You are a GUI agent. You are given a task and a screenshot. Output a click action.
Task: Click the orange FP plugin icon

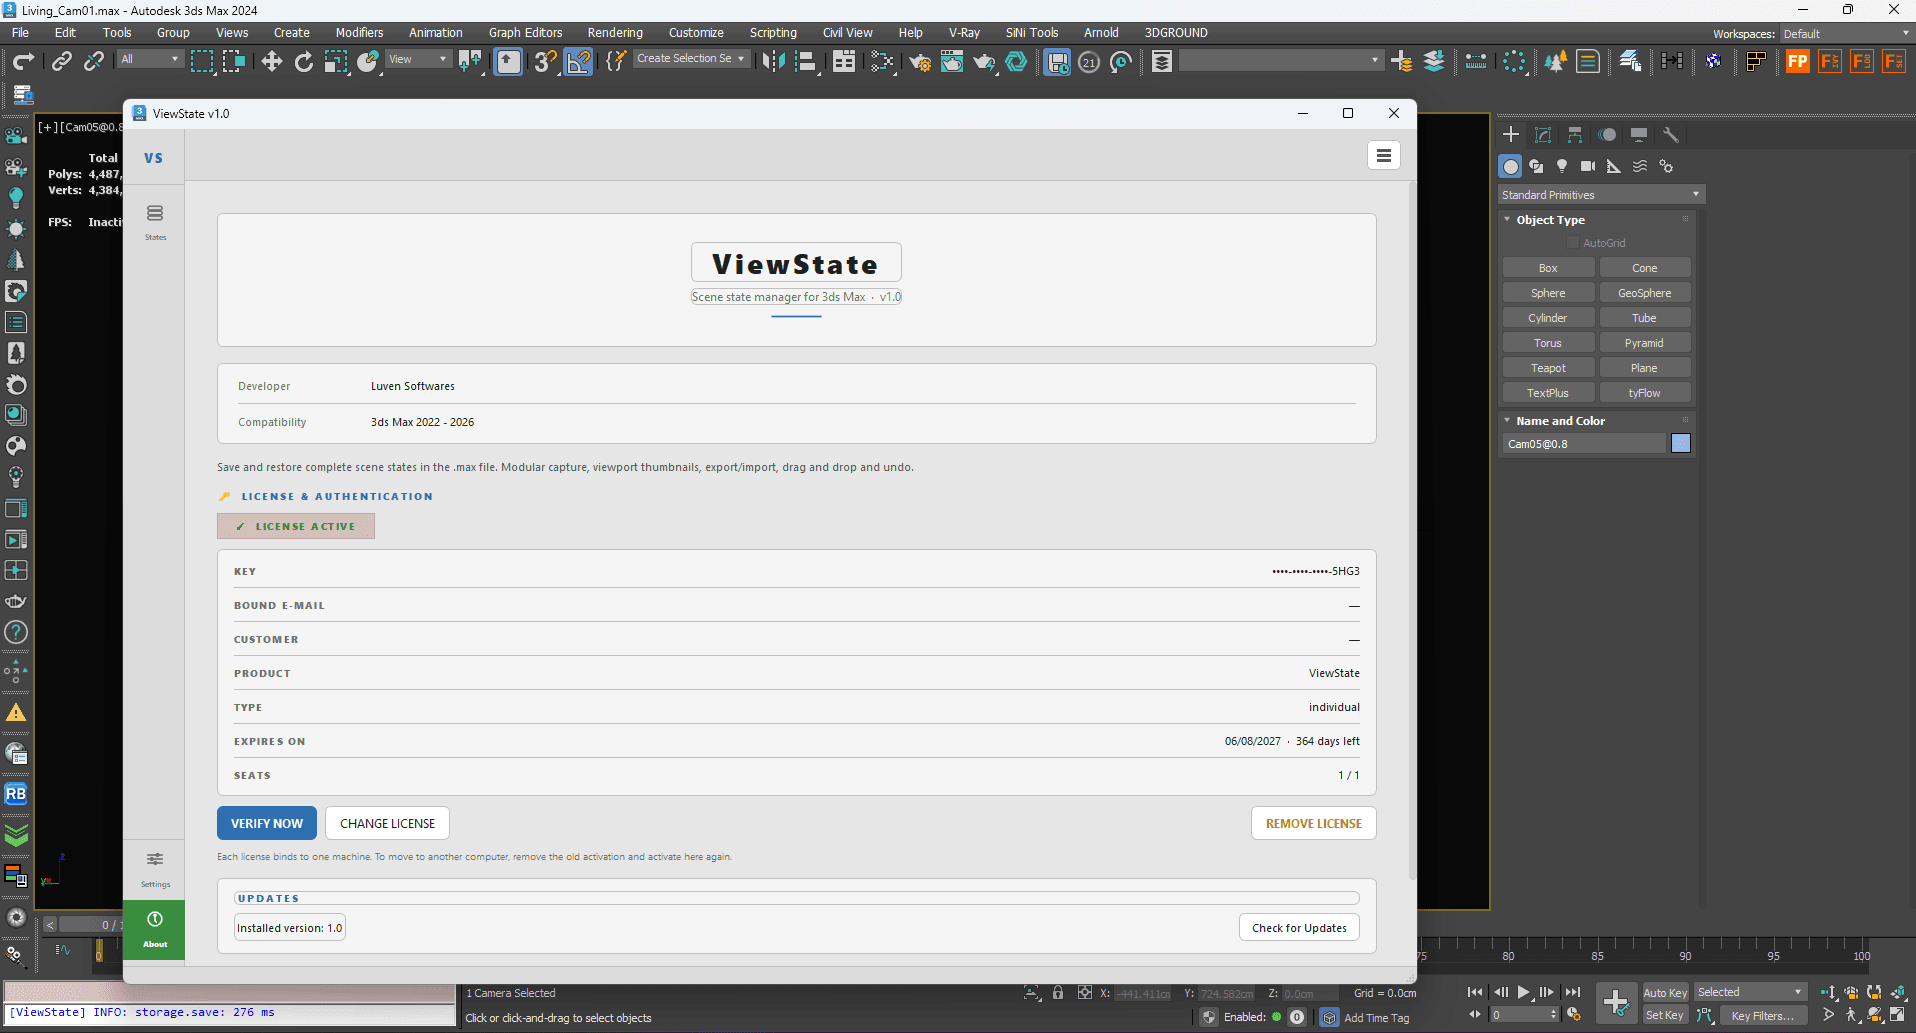pos(1797,62)
